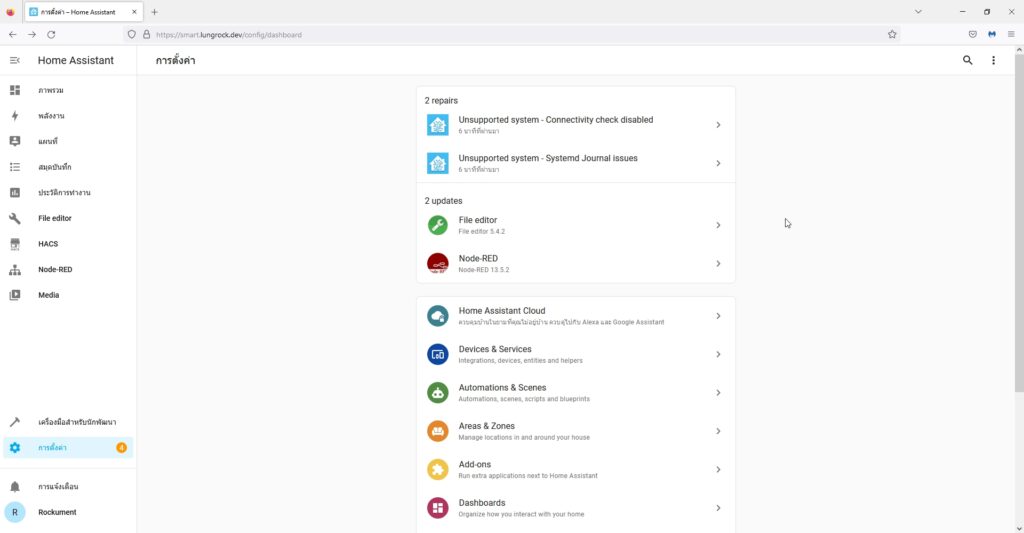Click the browser back arrow
The image size is (1024, 533).
[12, 35]
